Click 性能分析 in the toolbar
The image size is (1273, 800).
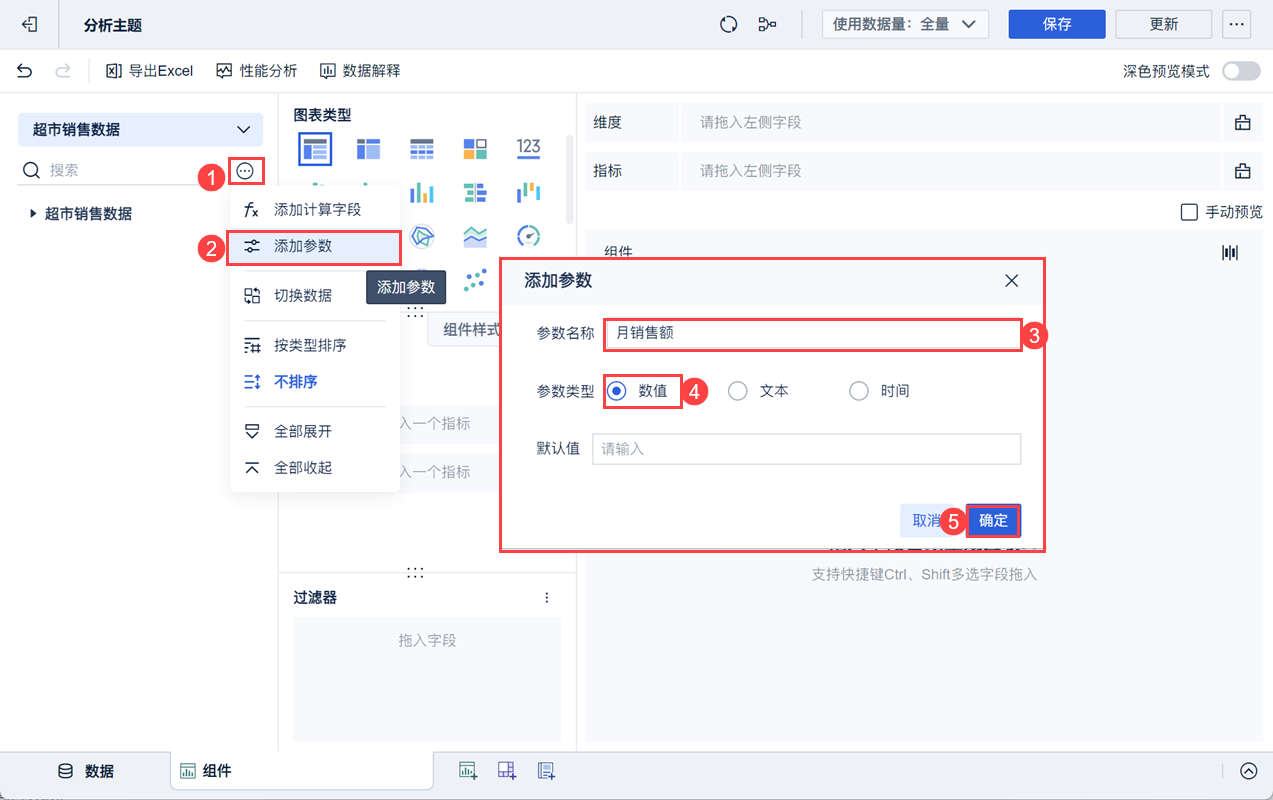(x=257, y=71)
